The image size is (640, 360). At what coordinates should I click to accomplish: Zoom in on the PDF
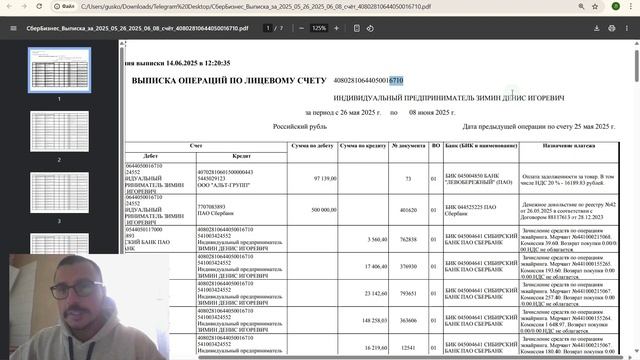click(x=336, y=28)
